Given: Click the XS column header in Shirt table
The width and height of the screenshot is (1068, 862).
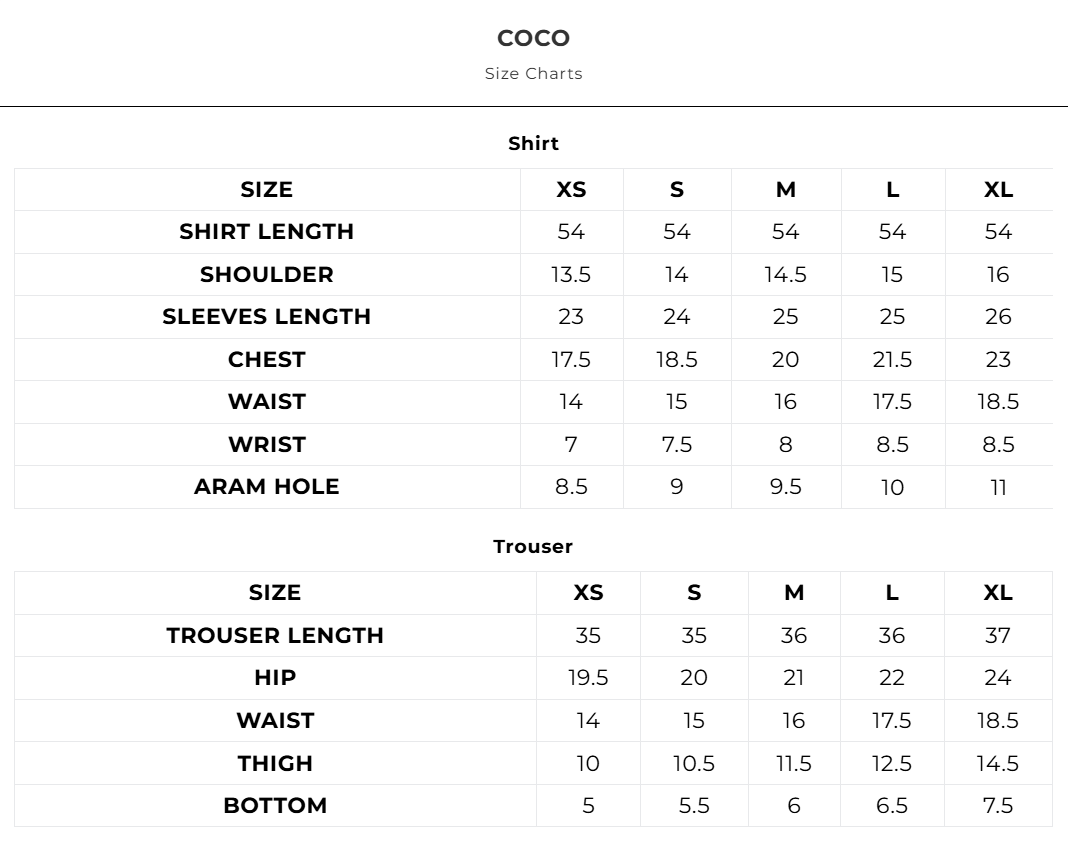Looking at the screenshot, I should 571,189.
